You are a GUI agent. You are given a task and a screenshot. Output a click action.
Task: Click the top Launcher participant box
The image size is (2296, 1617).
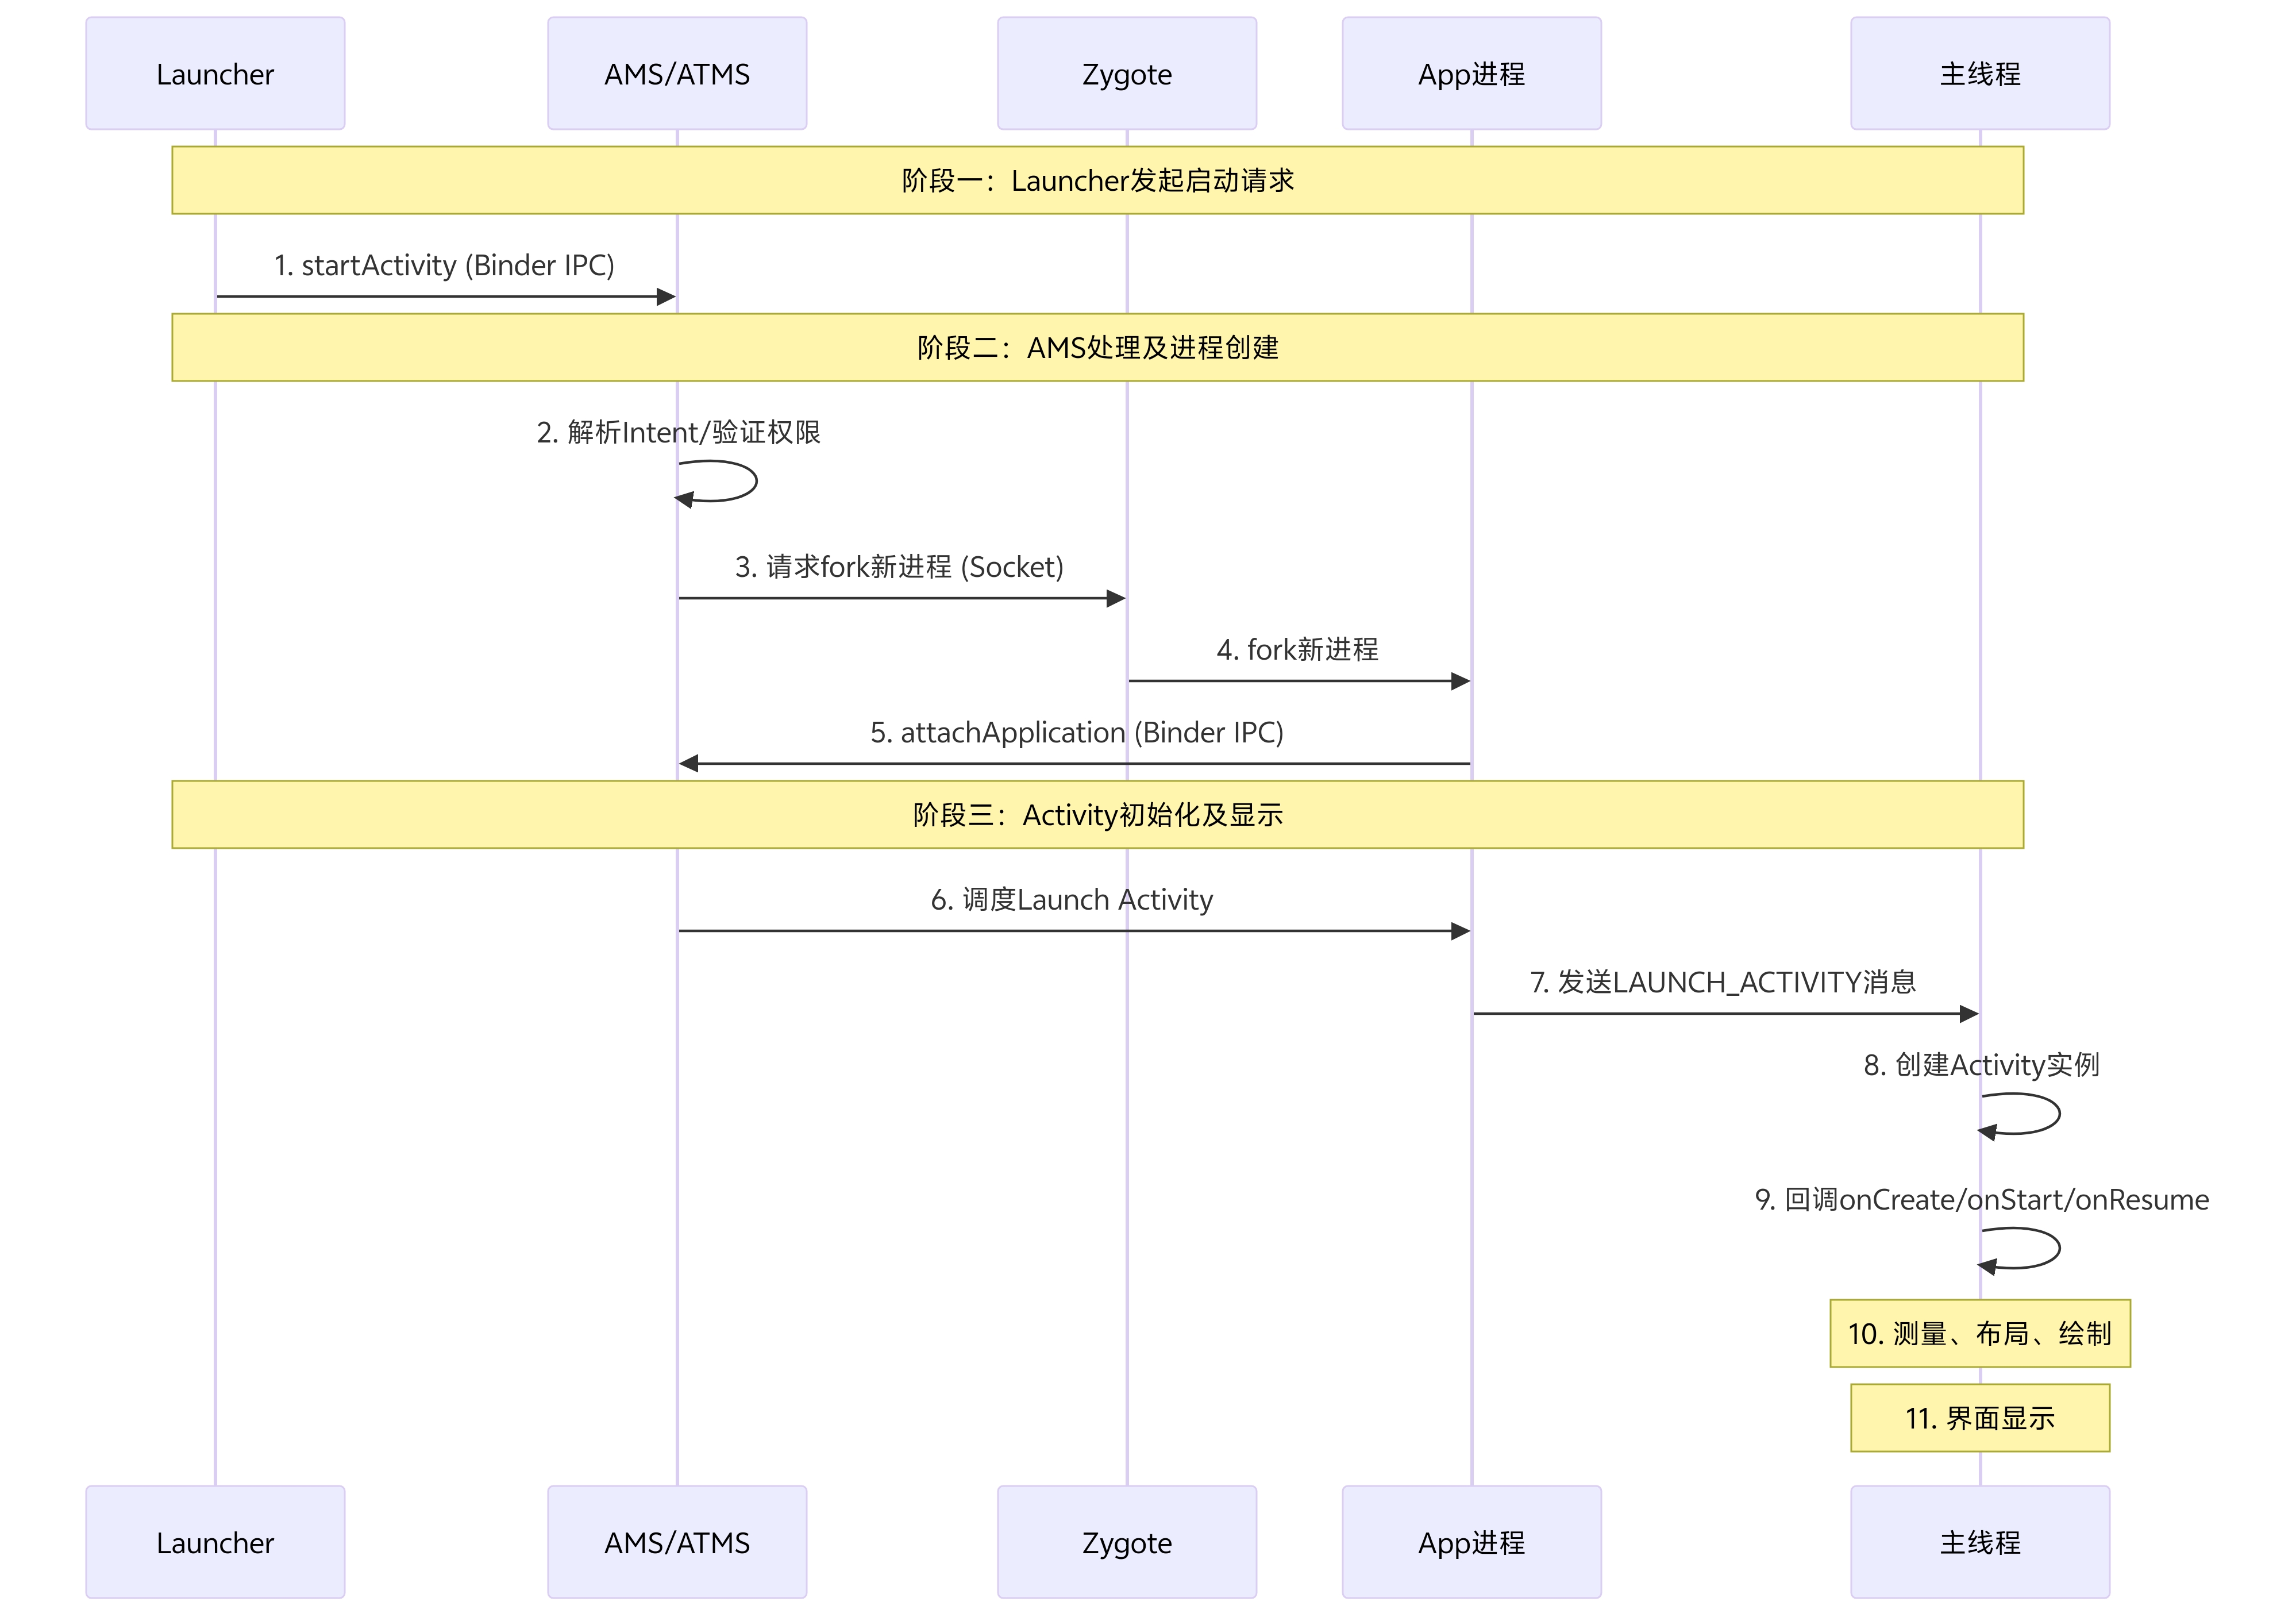pyautogui.click(x=215, y=73)
